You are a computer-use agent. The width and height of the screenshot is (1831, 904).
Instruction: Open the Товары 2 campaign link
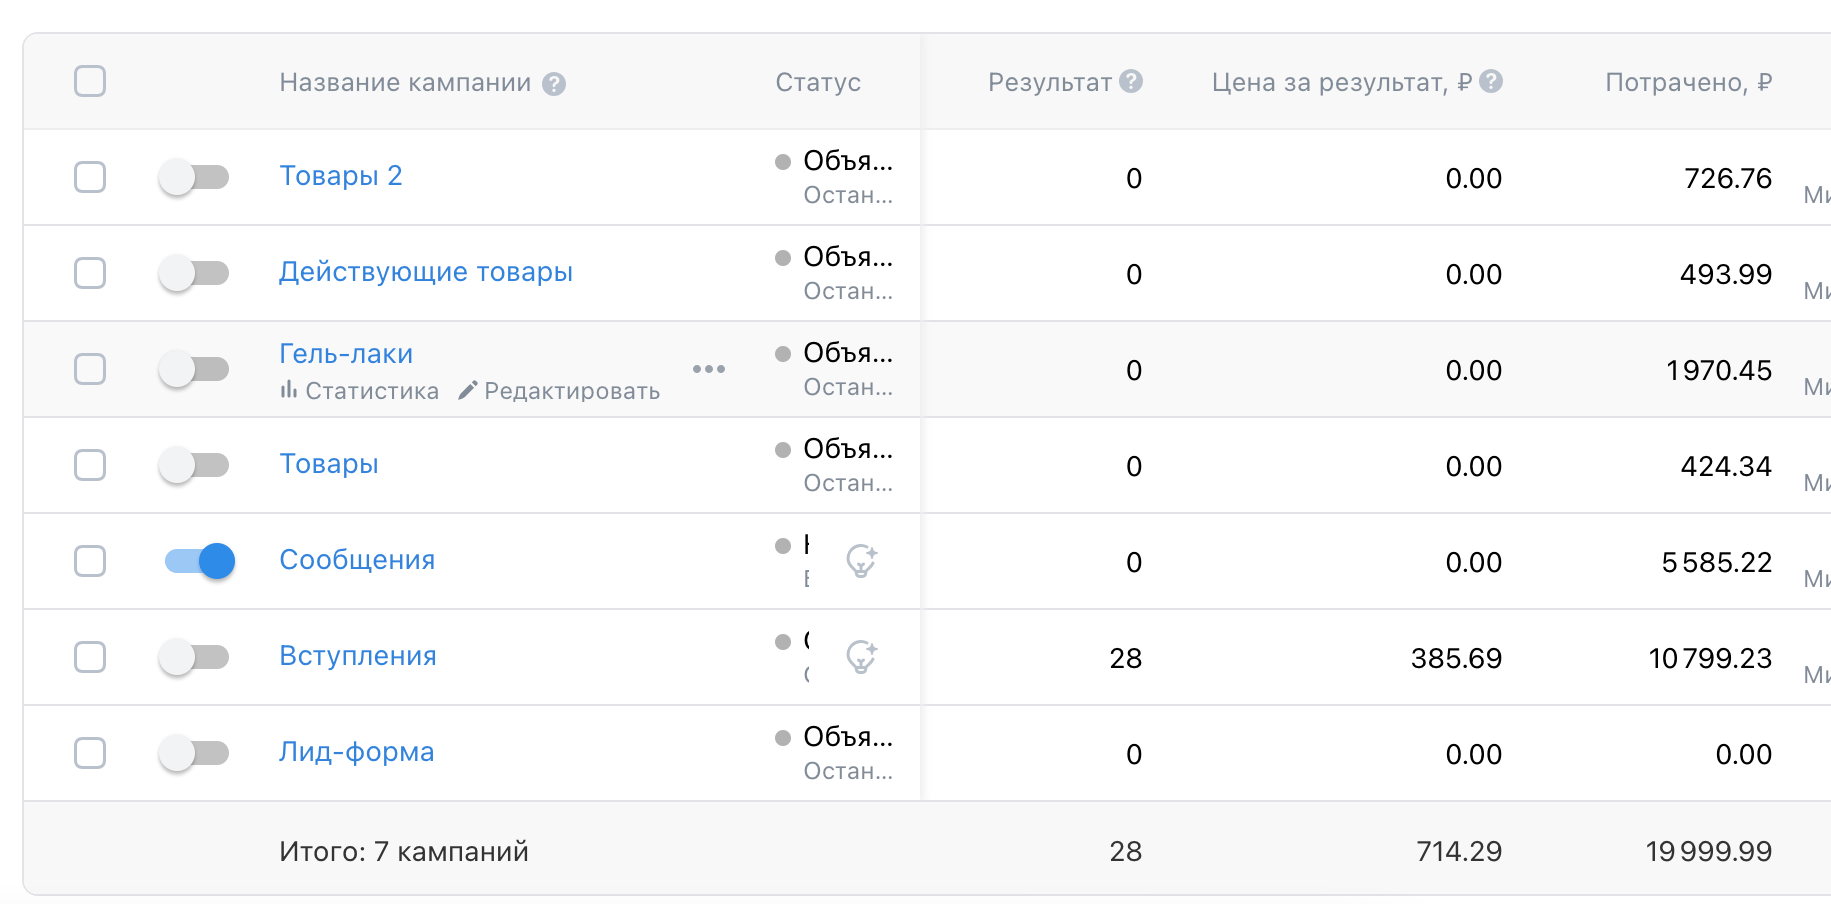click(340, 176)
